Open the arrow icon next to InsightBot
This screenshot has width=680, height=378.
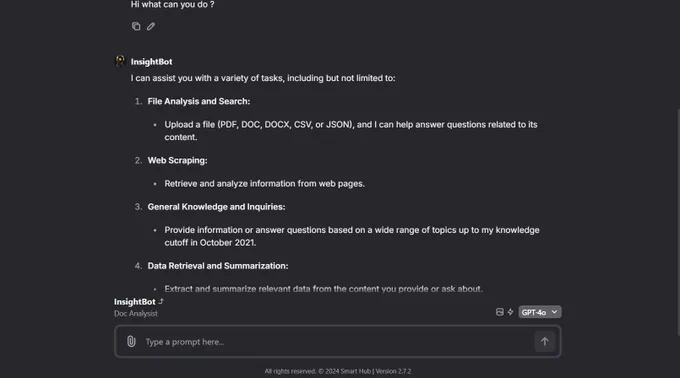(x=161, y=301)
